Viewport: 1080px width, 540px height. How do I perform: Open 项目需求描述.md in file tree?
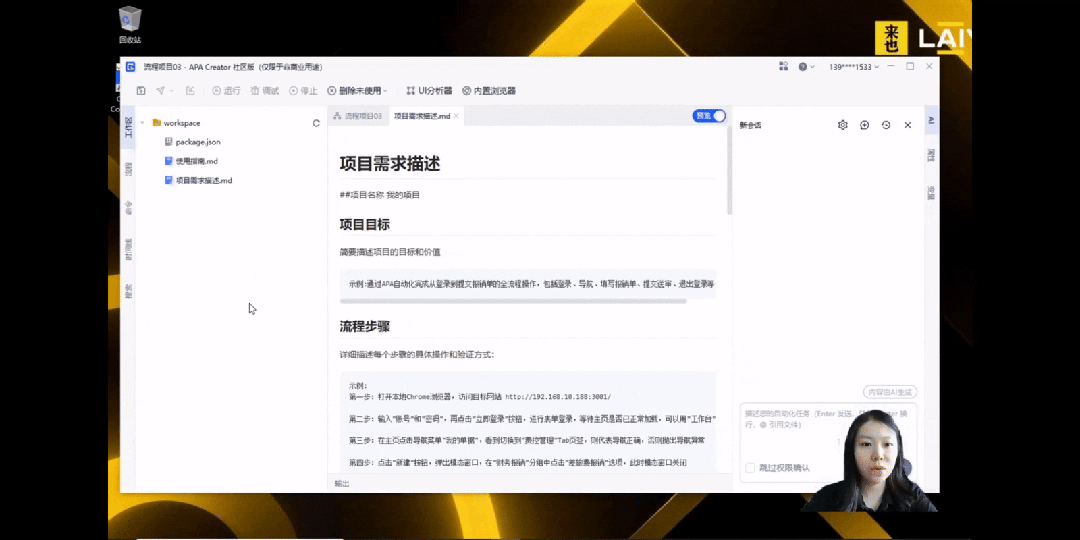(198, 180)
